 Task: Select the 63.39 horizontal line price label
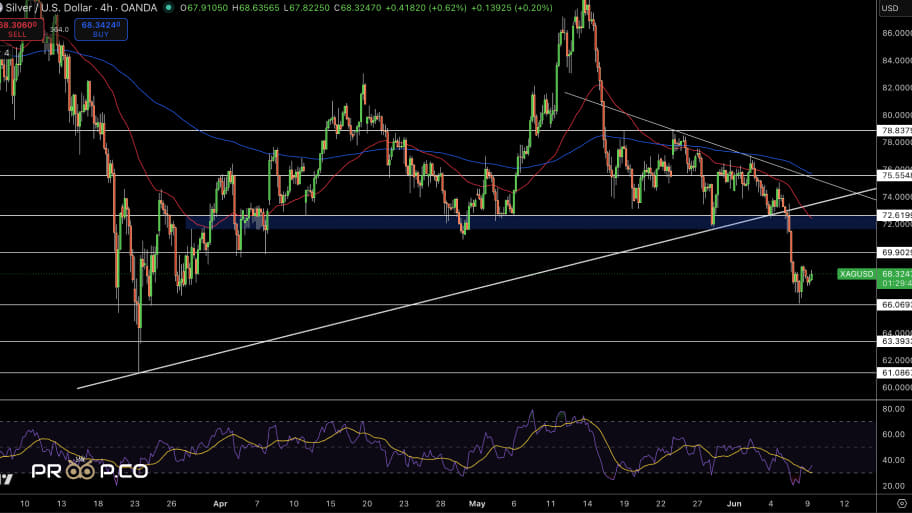(x=895, y=341)
